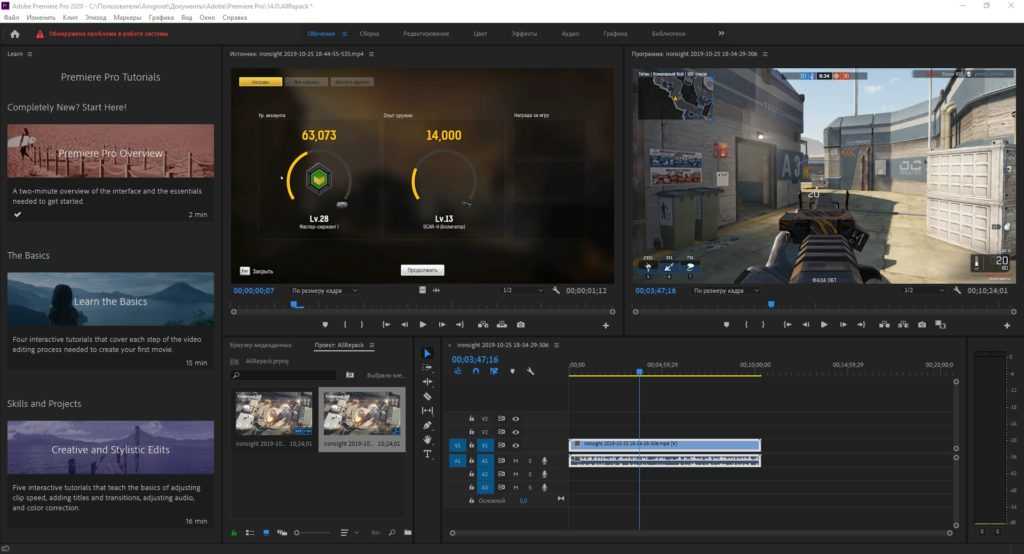The image size is (1024, 554).
Task: Enable voice-over record on A1
Action: [544, 461]
